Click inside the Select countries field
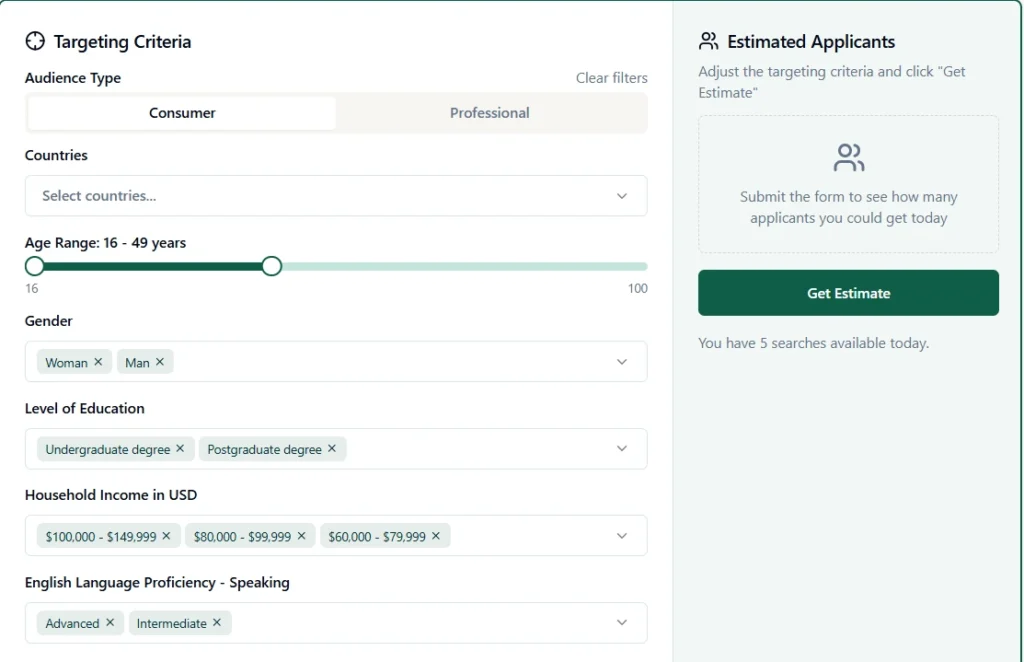This screenshot has height=662, width=1024. point(300,196)
